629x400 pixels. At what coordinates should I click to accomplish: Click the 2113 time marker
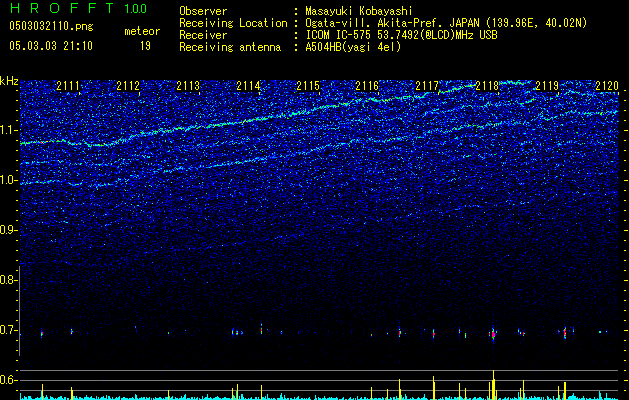tap(188, 86)
